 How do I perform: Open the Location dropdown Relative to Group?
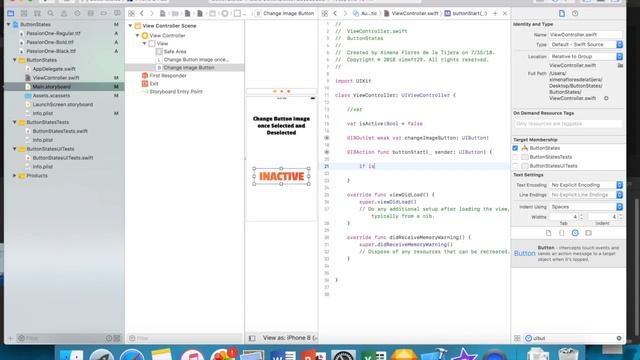click(586, 56)
